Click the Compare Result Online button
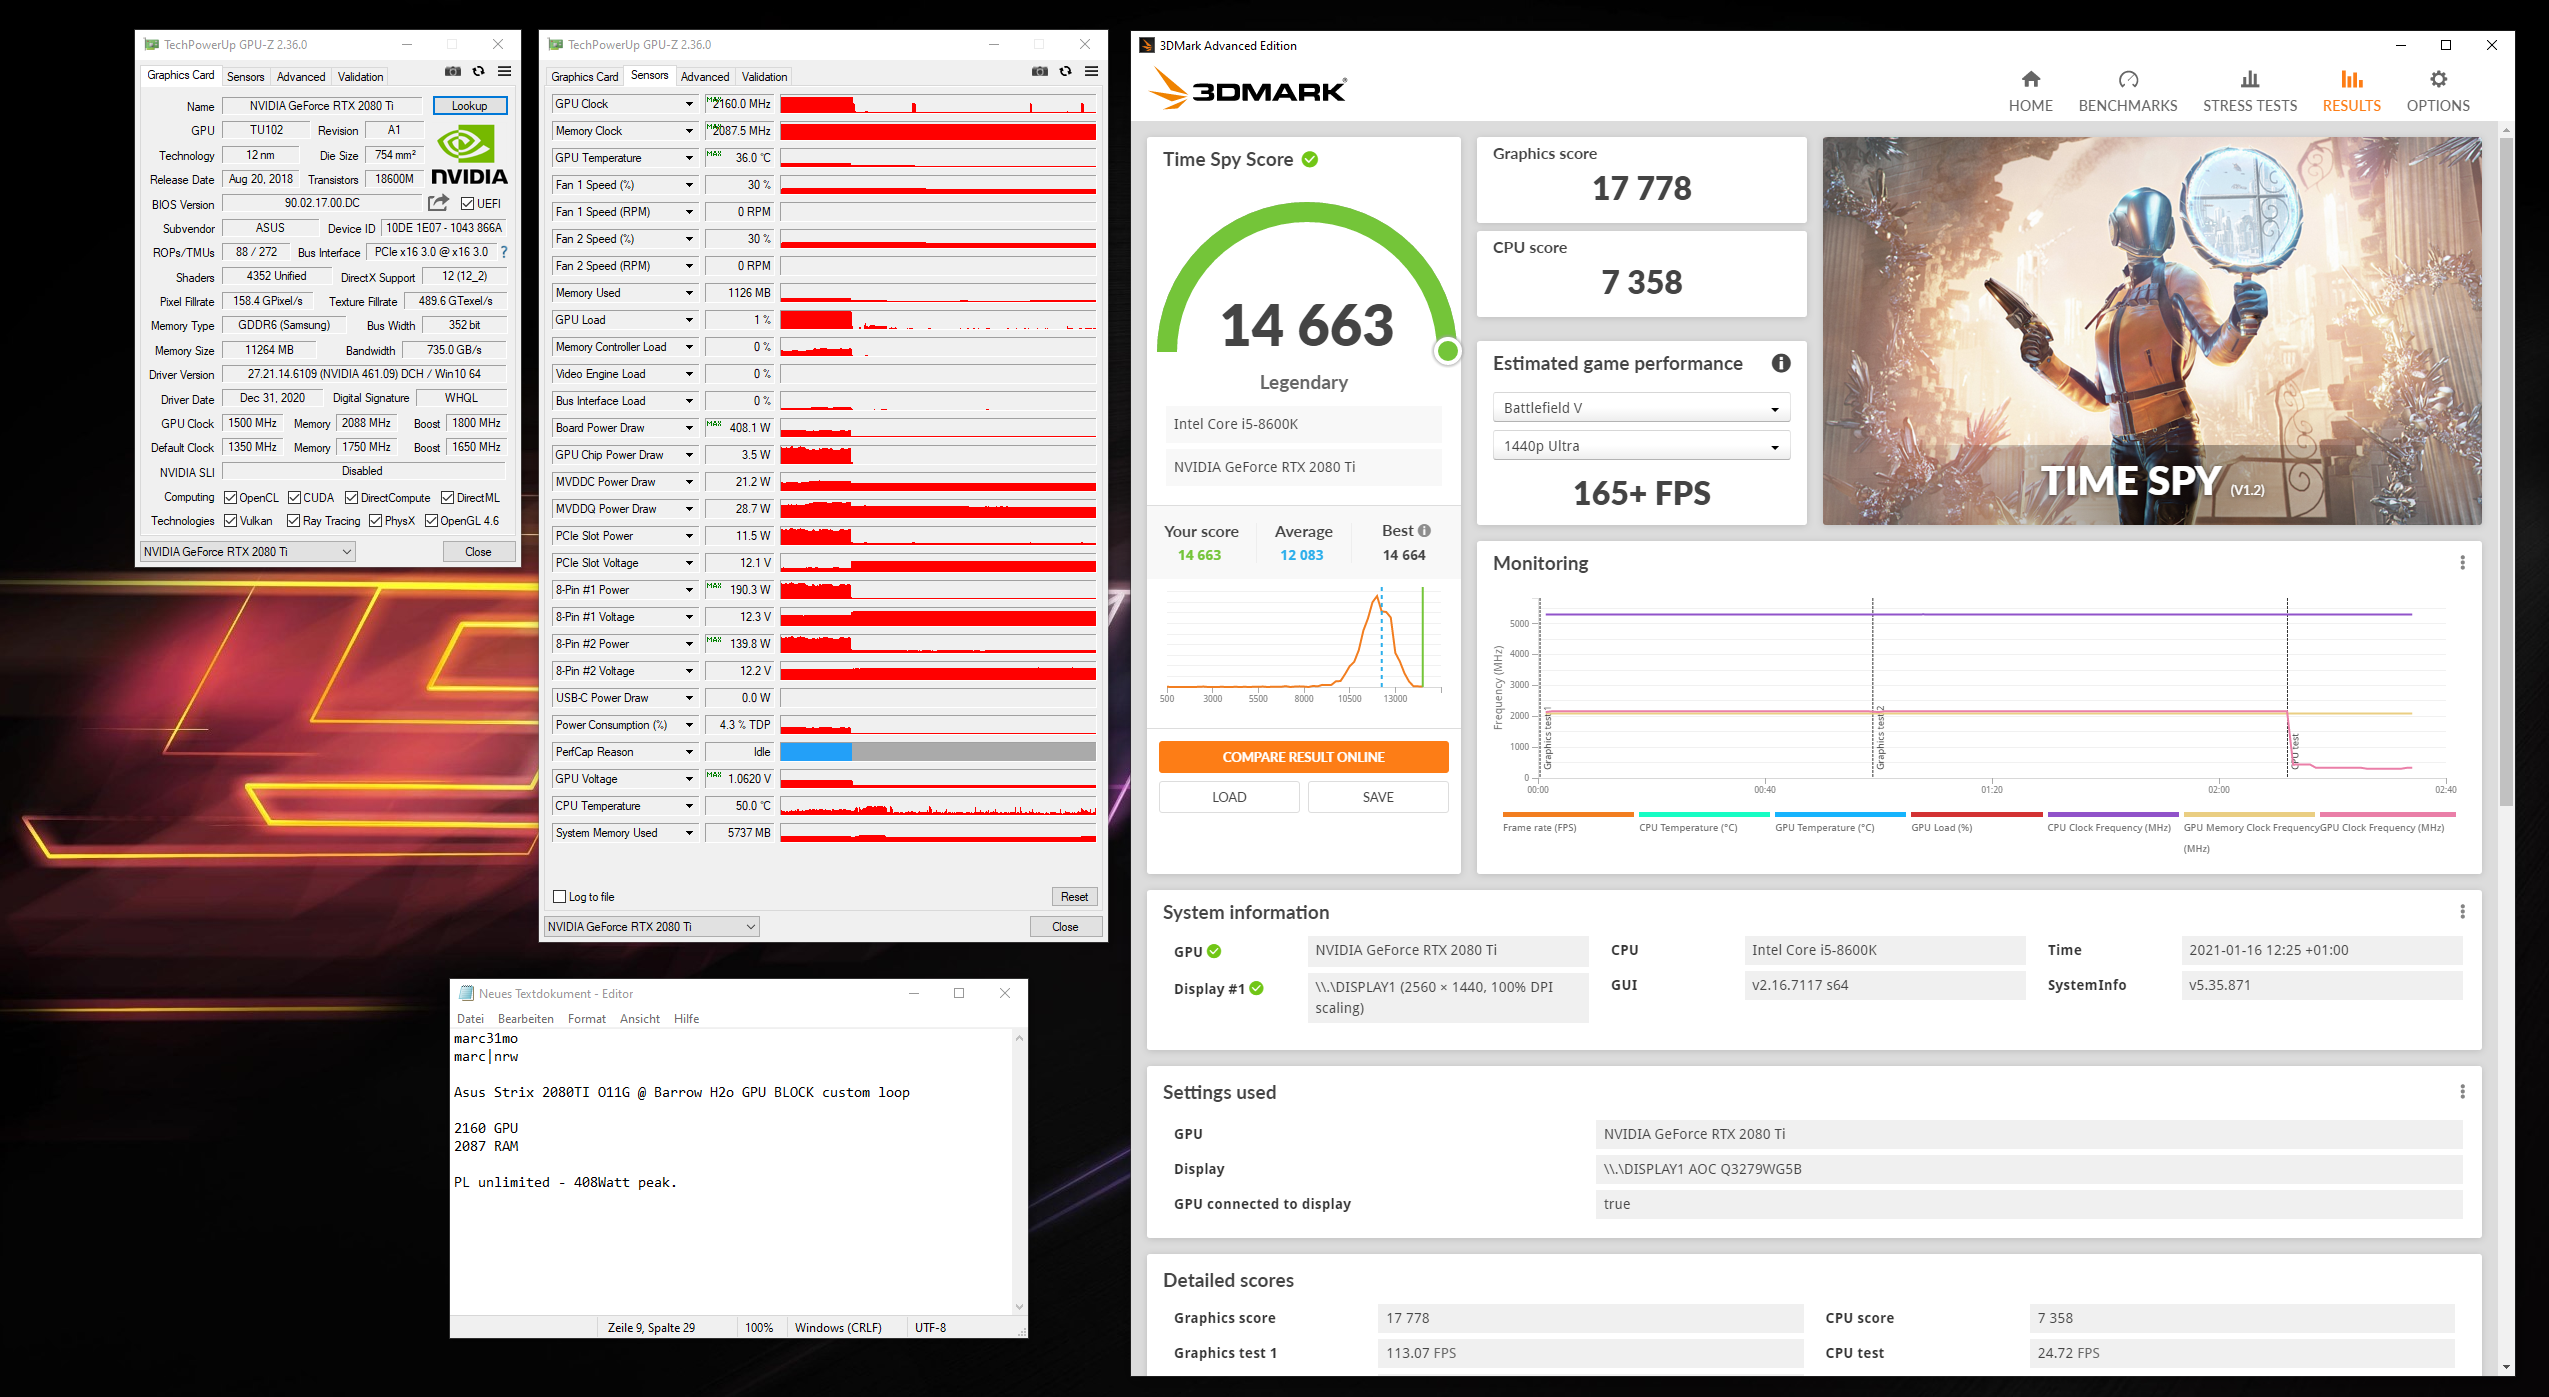The width and height of the screenshot is (2549, 1397). (1302, 757)
